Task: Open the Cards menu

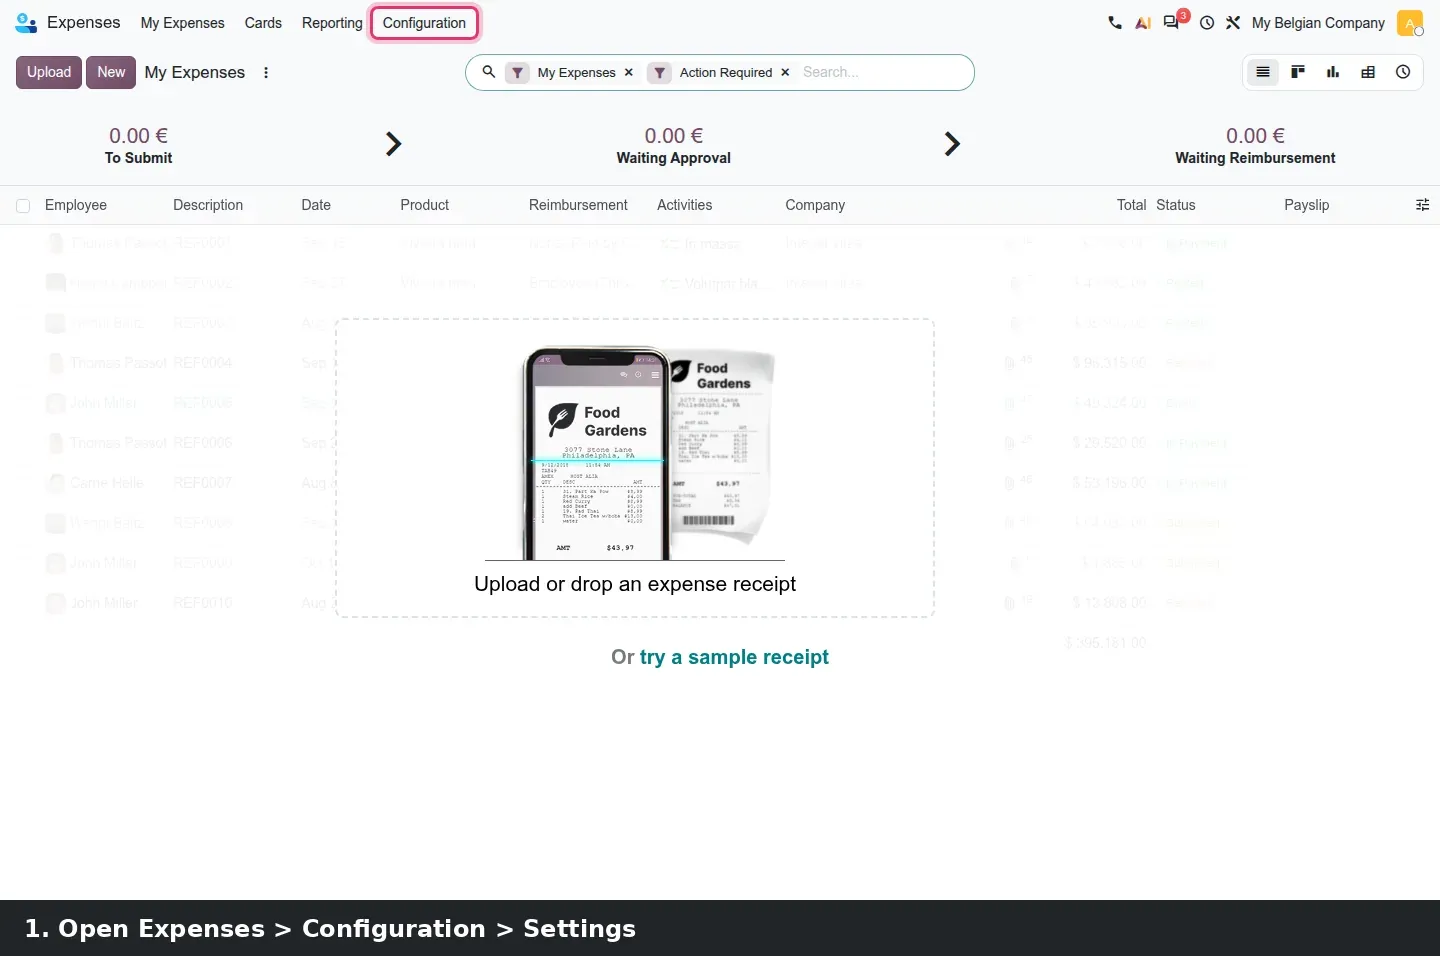Action: (263, 23)
